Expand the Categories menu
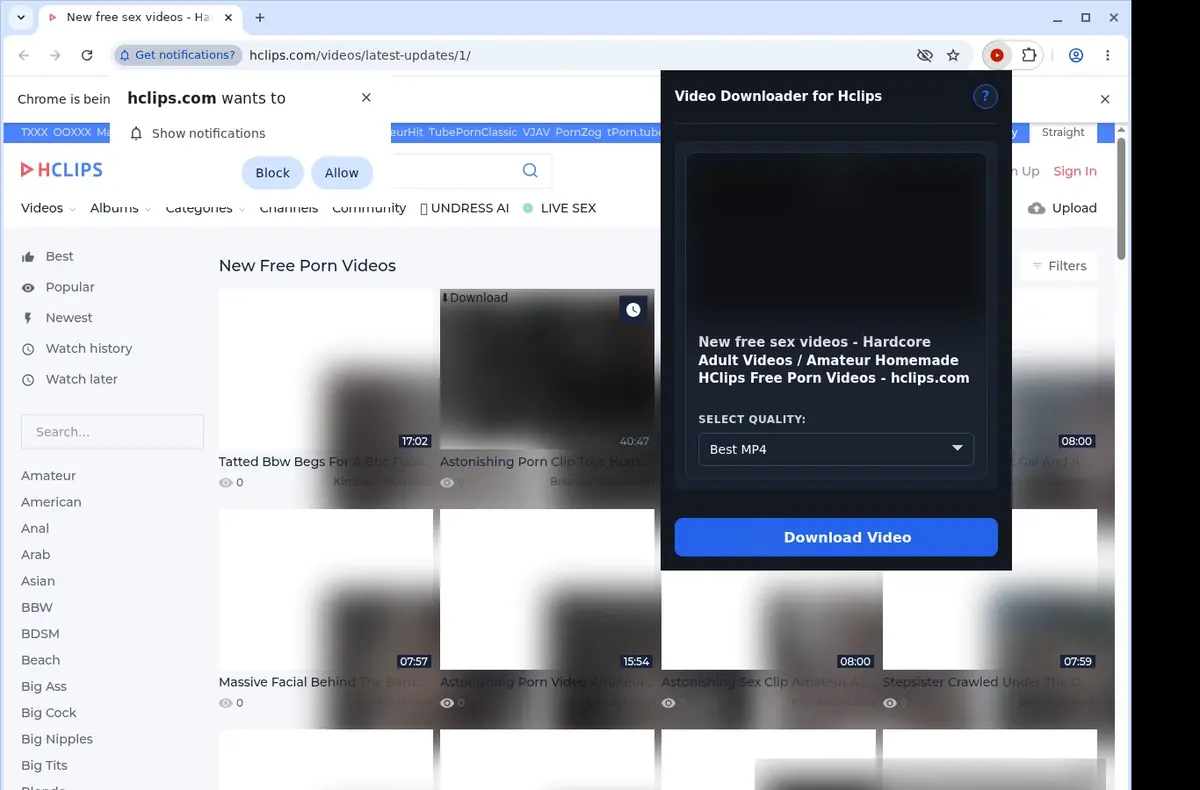This screenshot has height=790, width=1200. pyautogui.click(x=205, y=208)
